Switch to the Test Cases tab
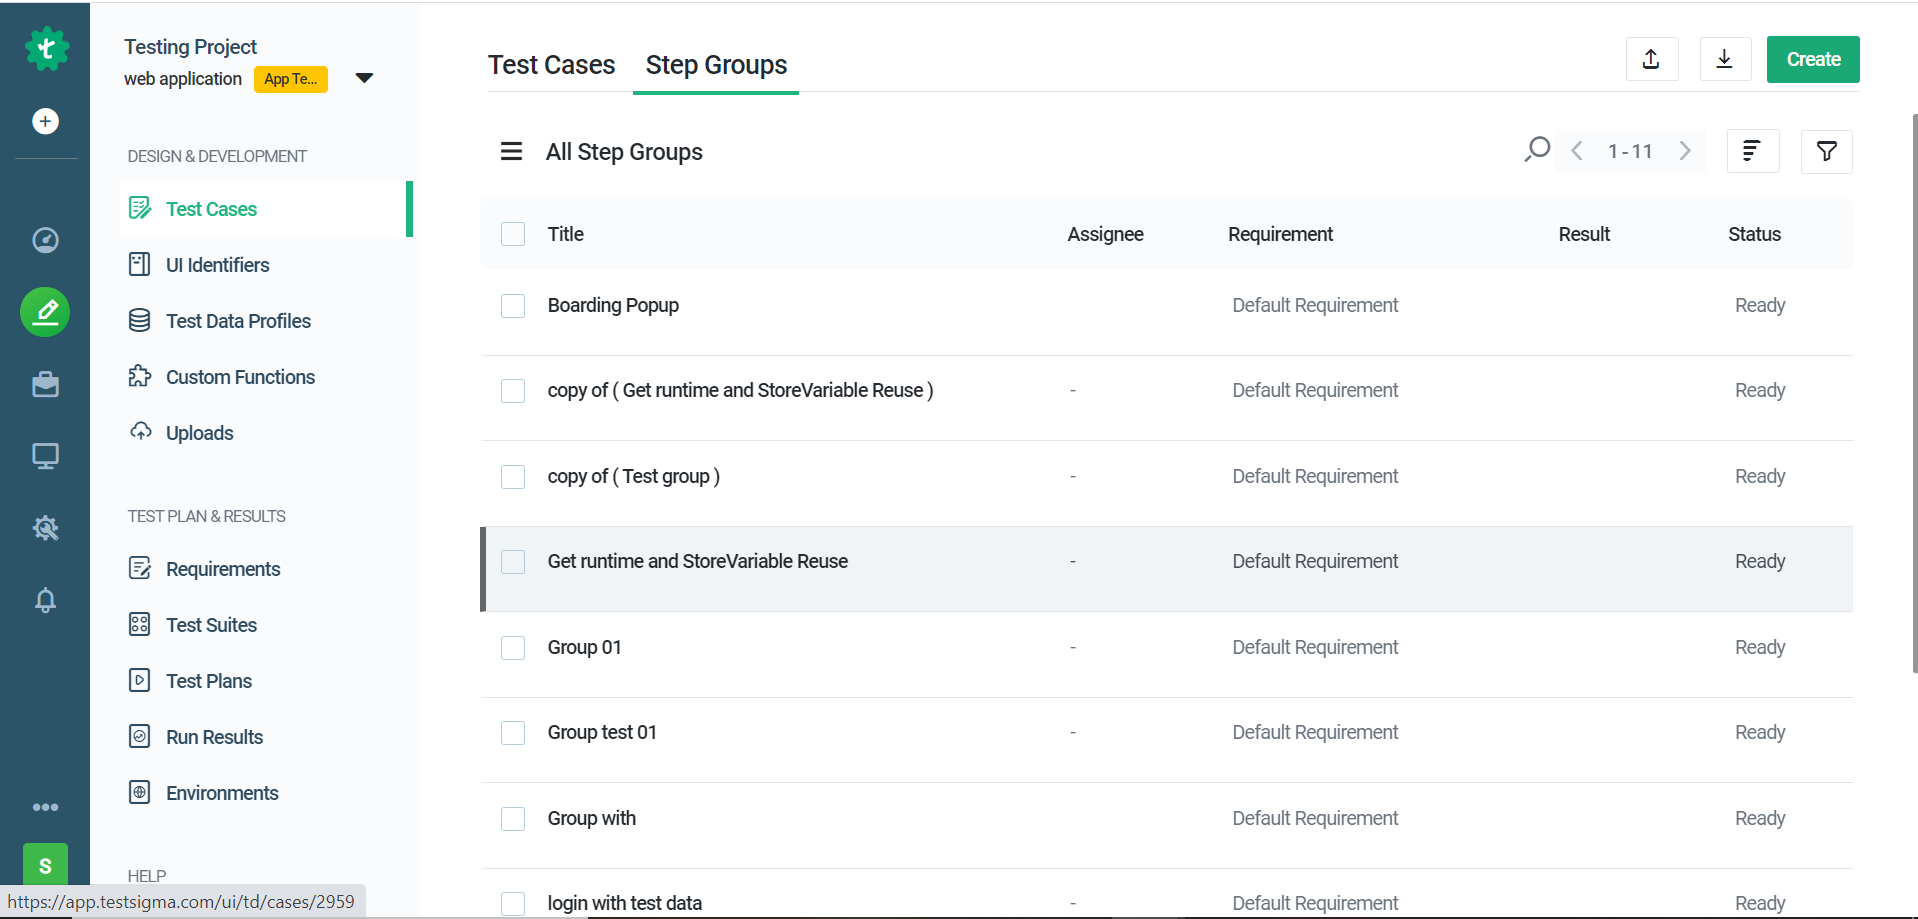Screen dimensions: 1918x919 click(552, 65)
